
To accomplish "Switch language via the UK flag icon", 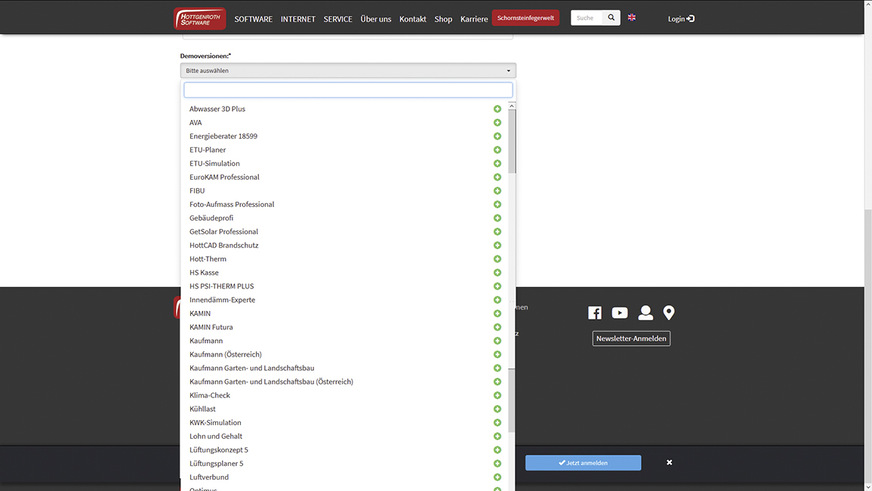I will pyautogui.click(x=632, y=18).
